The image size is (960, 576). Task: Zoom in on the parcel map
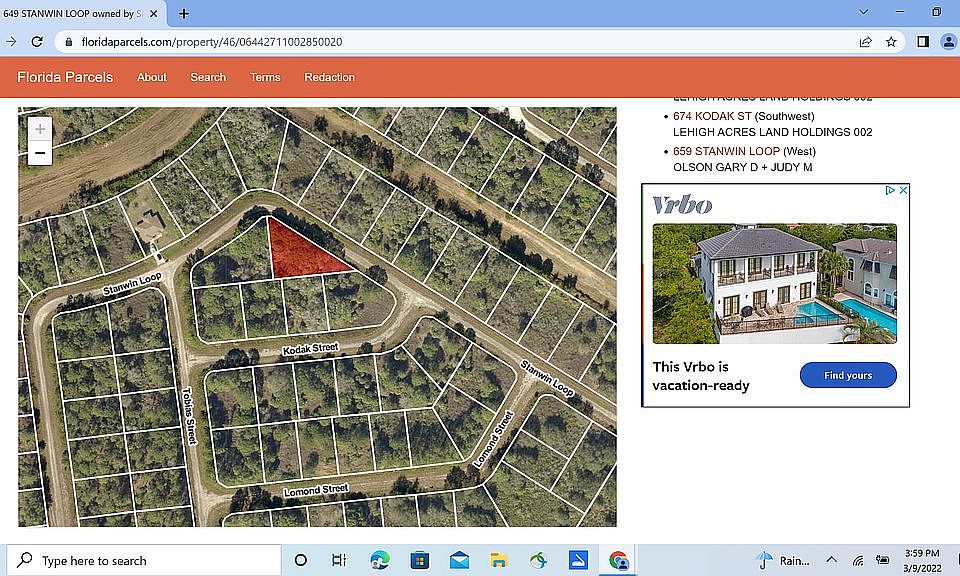click(40, 129)
